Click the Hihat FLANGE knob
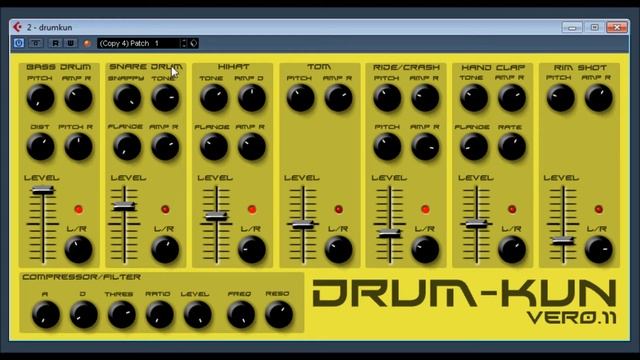This screenshot has width=640, height=360. [x=214, y=147]
